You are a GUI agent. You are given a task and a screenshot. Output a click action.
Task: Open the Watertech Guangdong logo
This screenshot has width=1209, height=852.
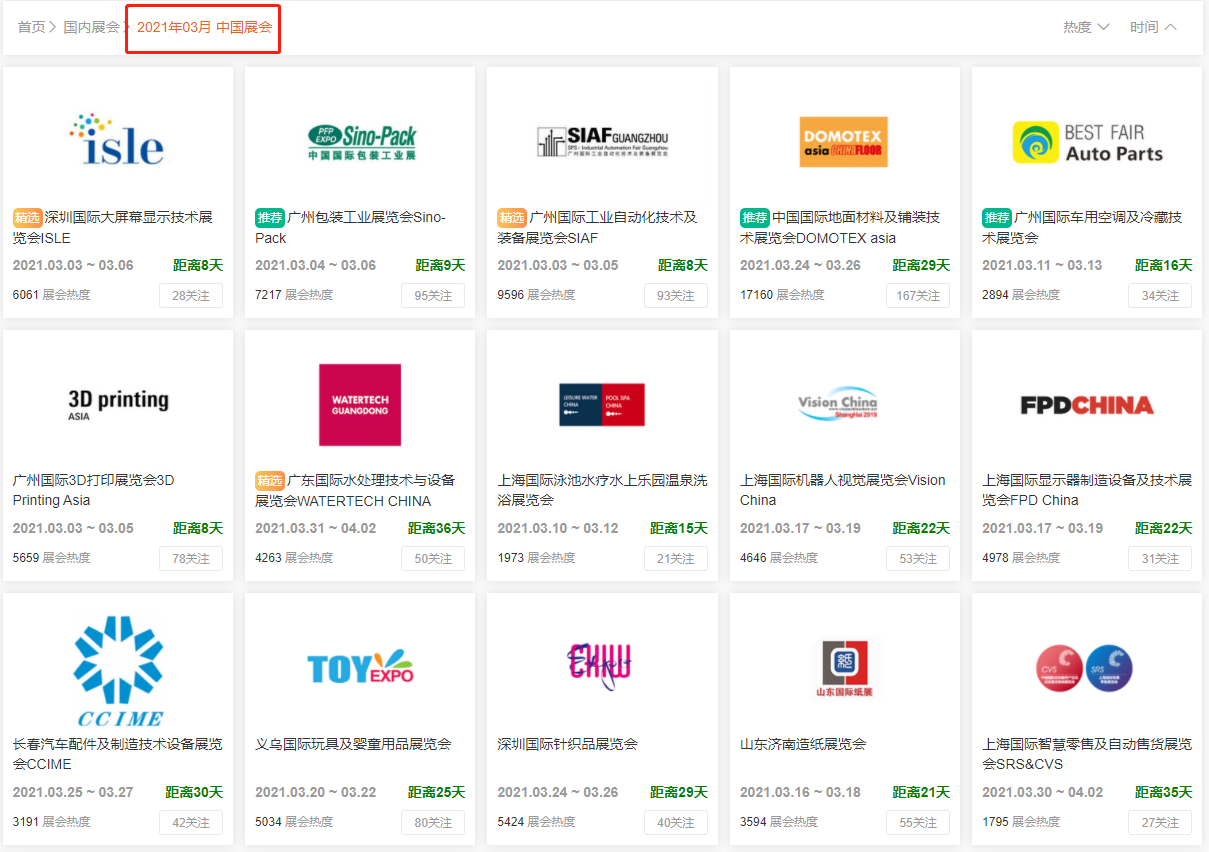point(360,404)
